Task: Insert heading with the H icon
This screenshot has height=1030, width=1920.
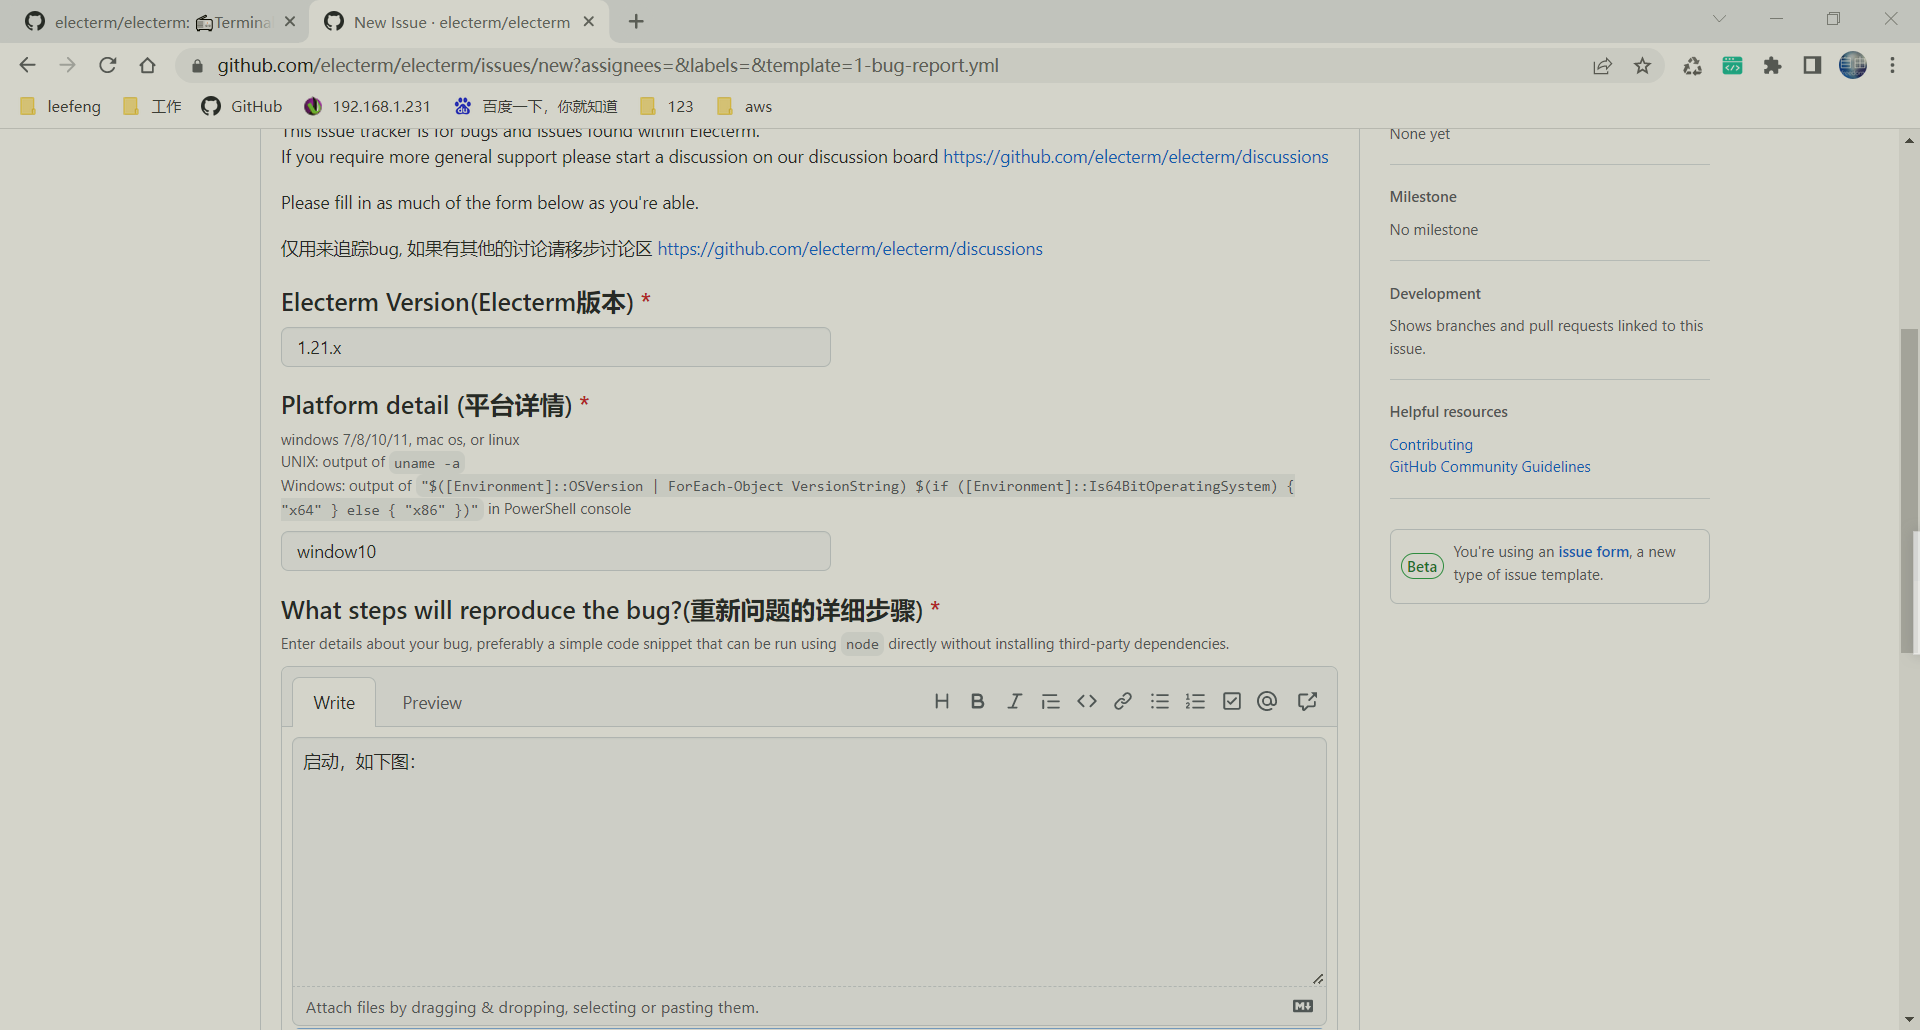Action: click(x=941, y=701)
